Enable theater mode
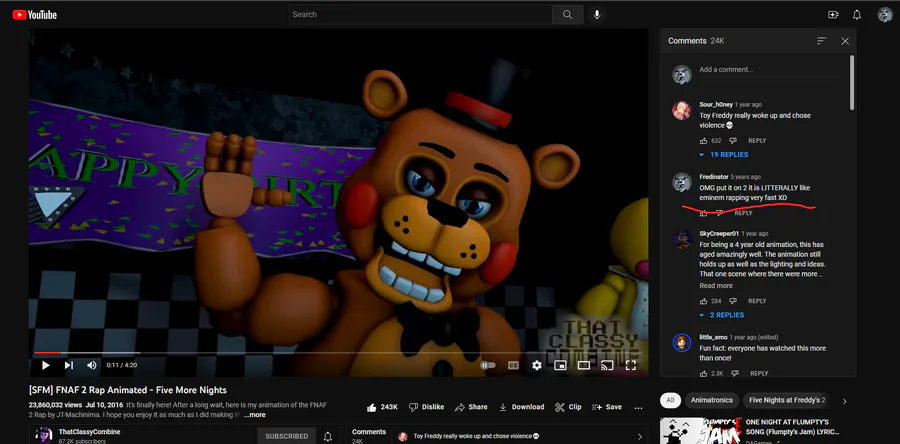This screenshot has height=444, width=900. click(x=584, y=365)
